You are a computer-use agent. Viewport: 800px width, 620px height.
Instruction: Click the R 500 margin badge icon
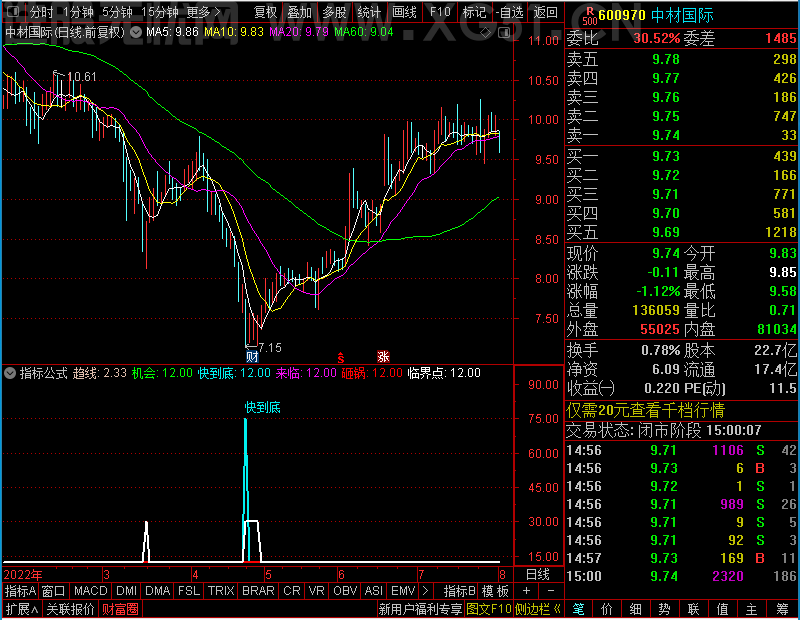pyautogui.click(x=589, y=16)
